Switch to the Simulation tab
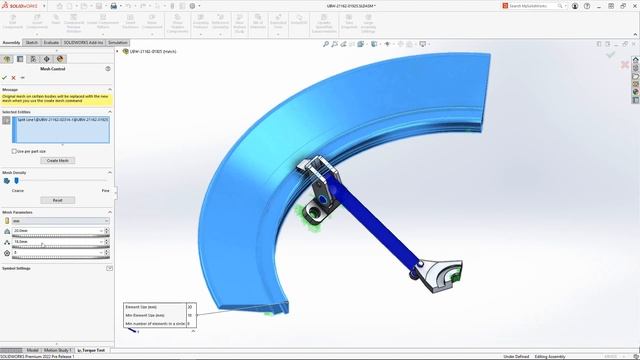The width and height of the screenshot is (640, 360). coord(118,42)
